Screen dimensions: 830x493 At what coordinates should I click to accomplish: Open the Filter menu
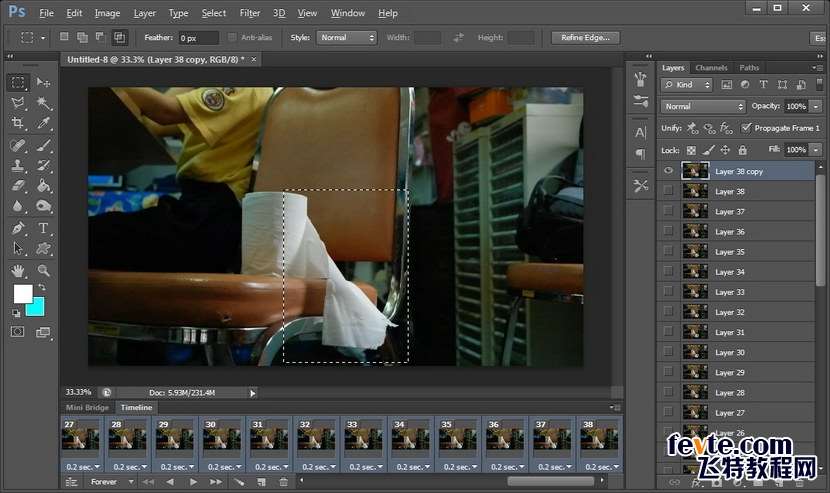[x=249, y=13]
